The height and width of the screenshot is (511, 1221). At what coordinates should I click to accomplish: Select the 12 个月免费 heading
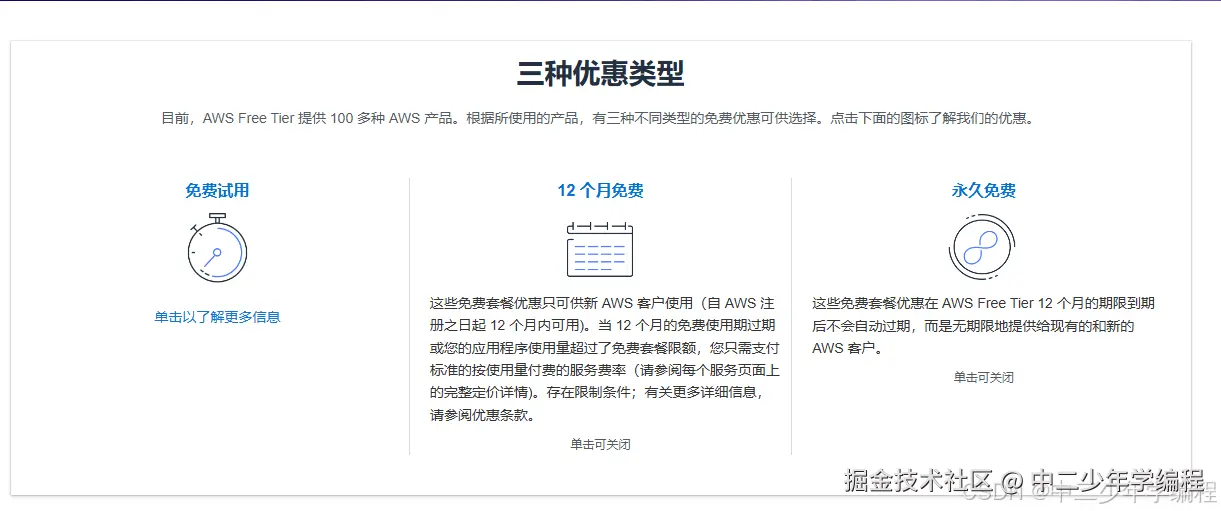coord(600,190)
